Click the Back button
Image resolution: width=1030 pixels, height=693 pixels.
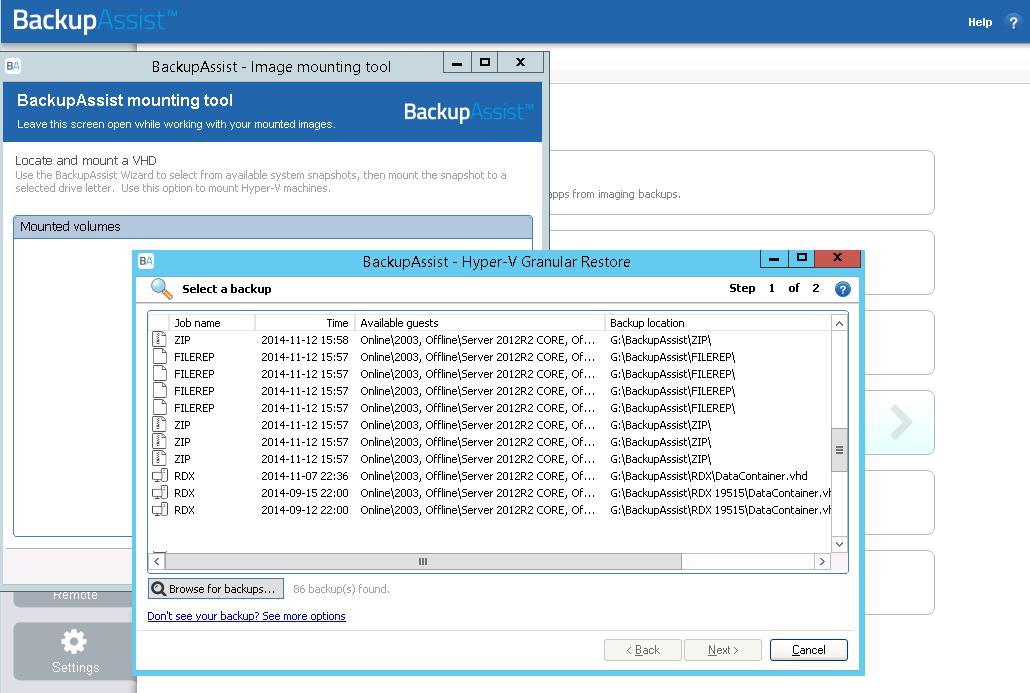[x=643, y=650]
